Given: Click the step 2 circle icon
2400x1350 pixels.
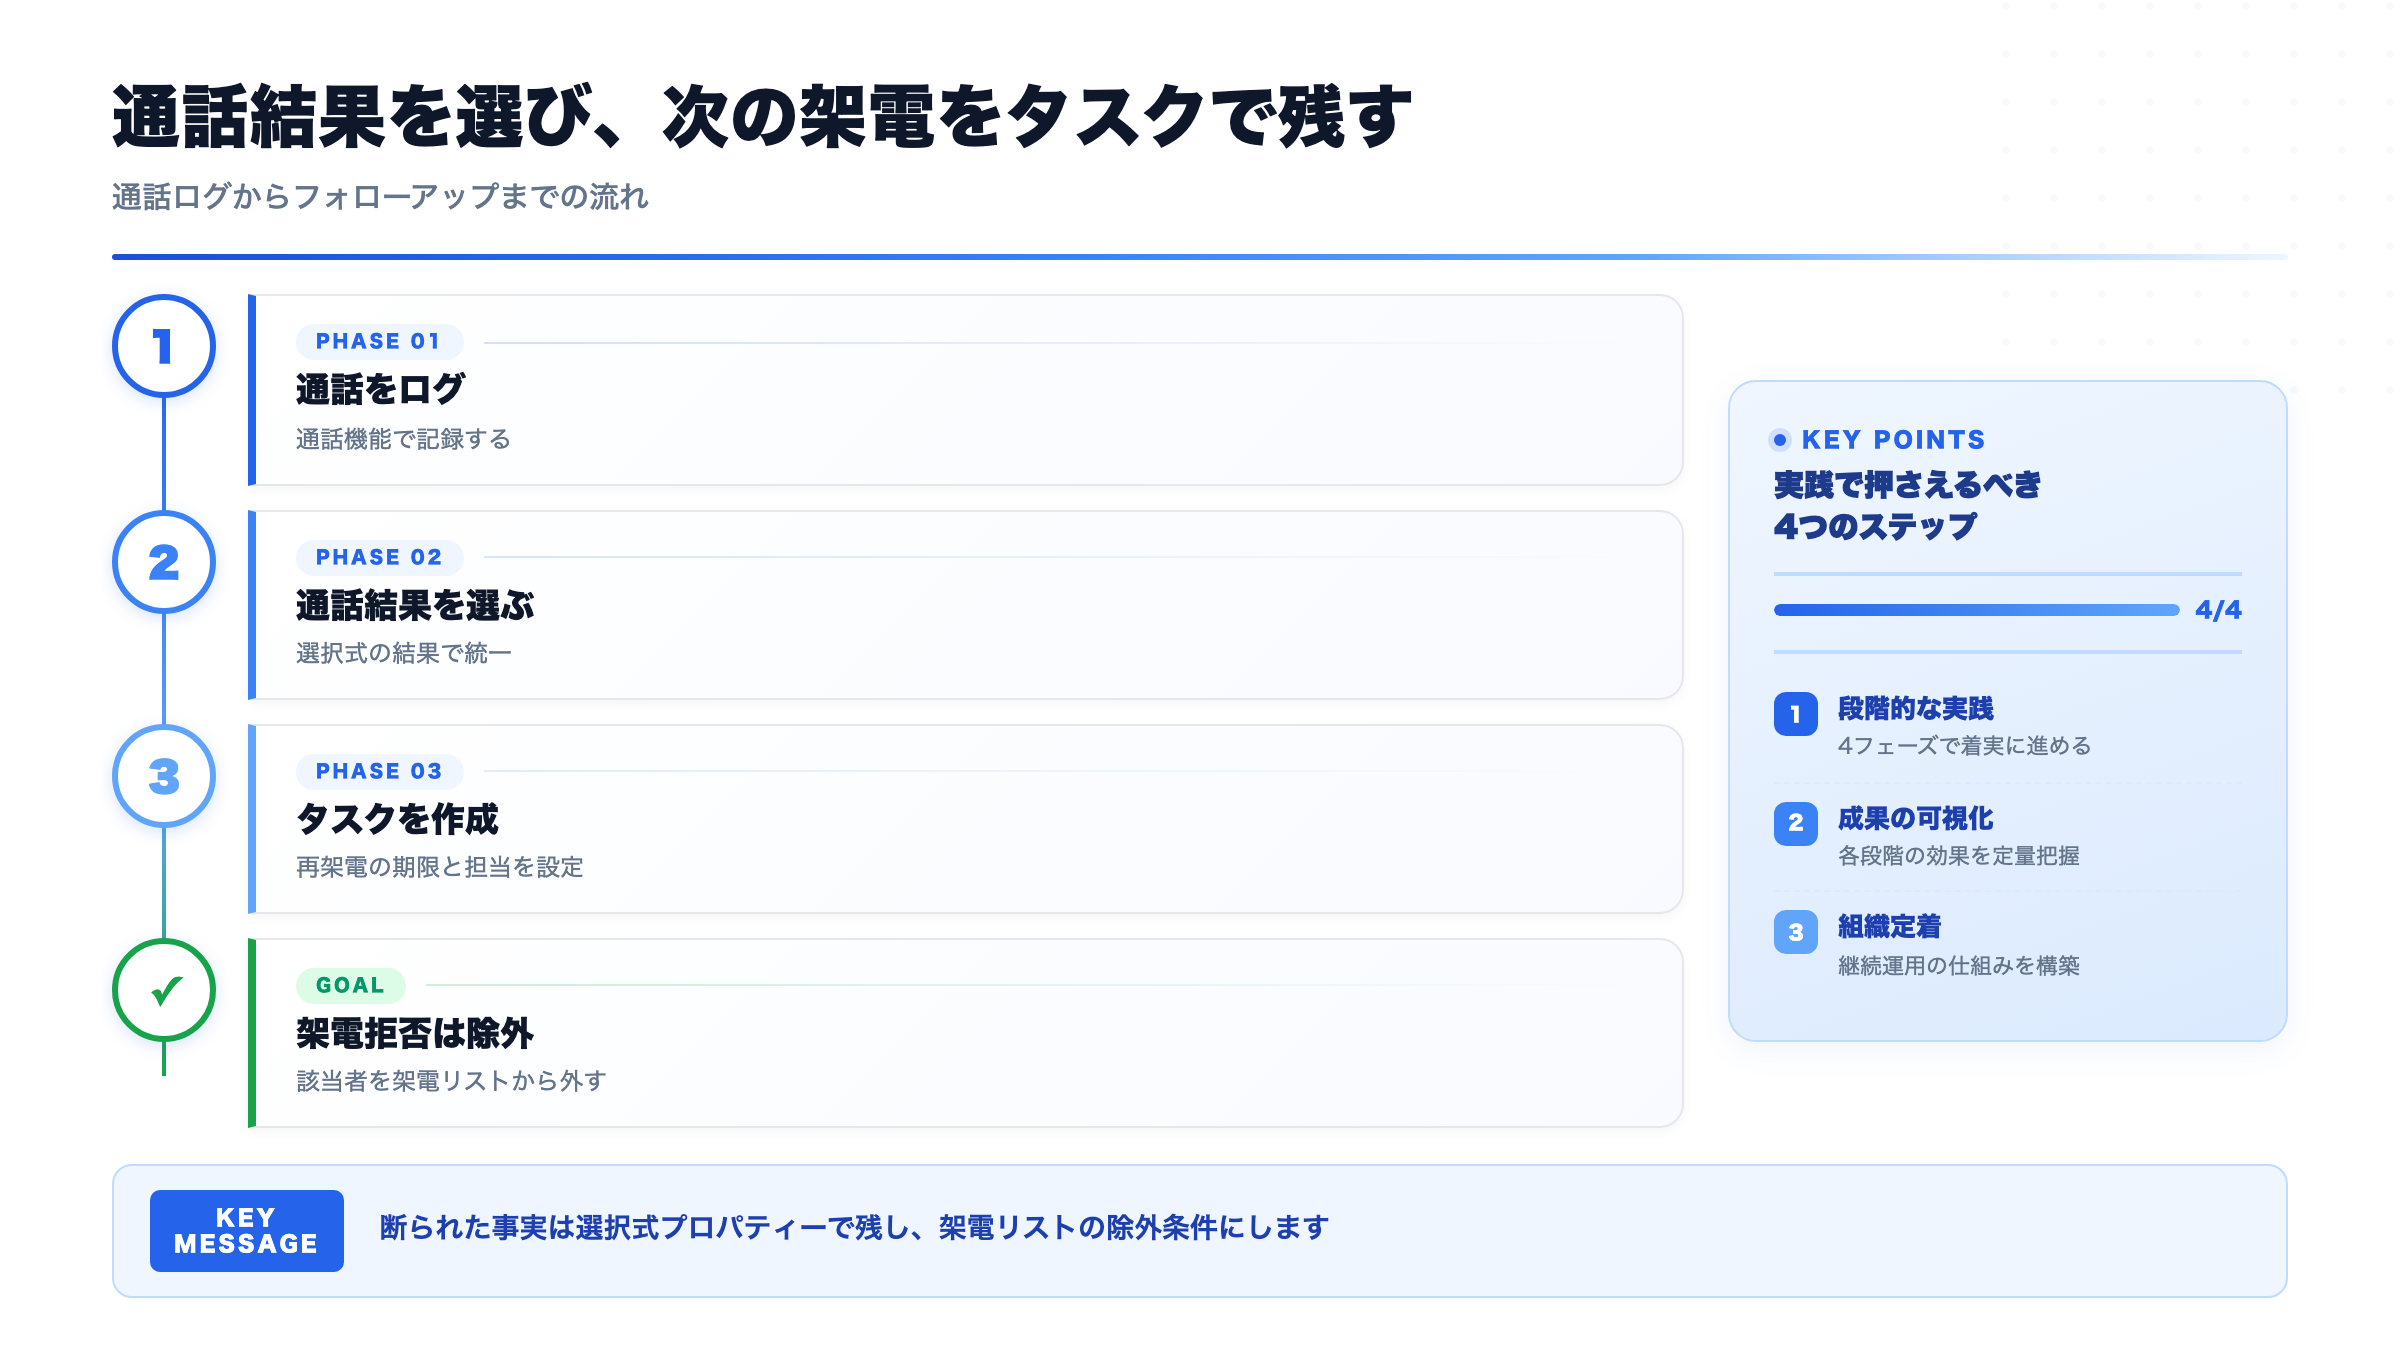Looking at the screenshot, I should tap(164, 562).
